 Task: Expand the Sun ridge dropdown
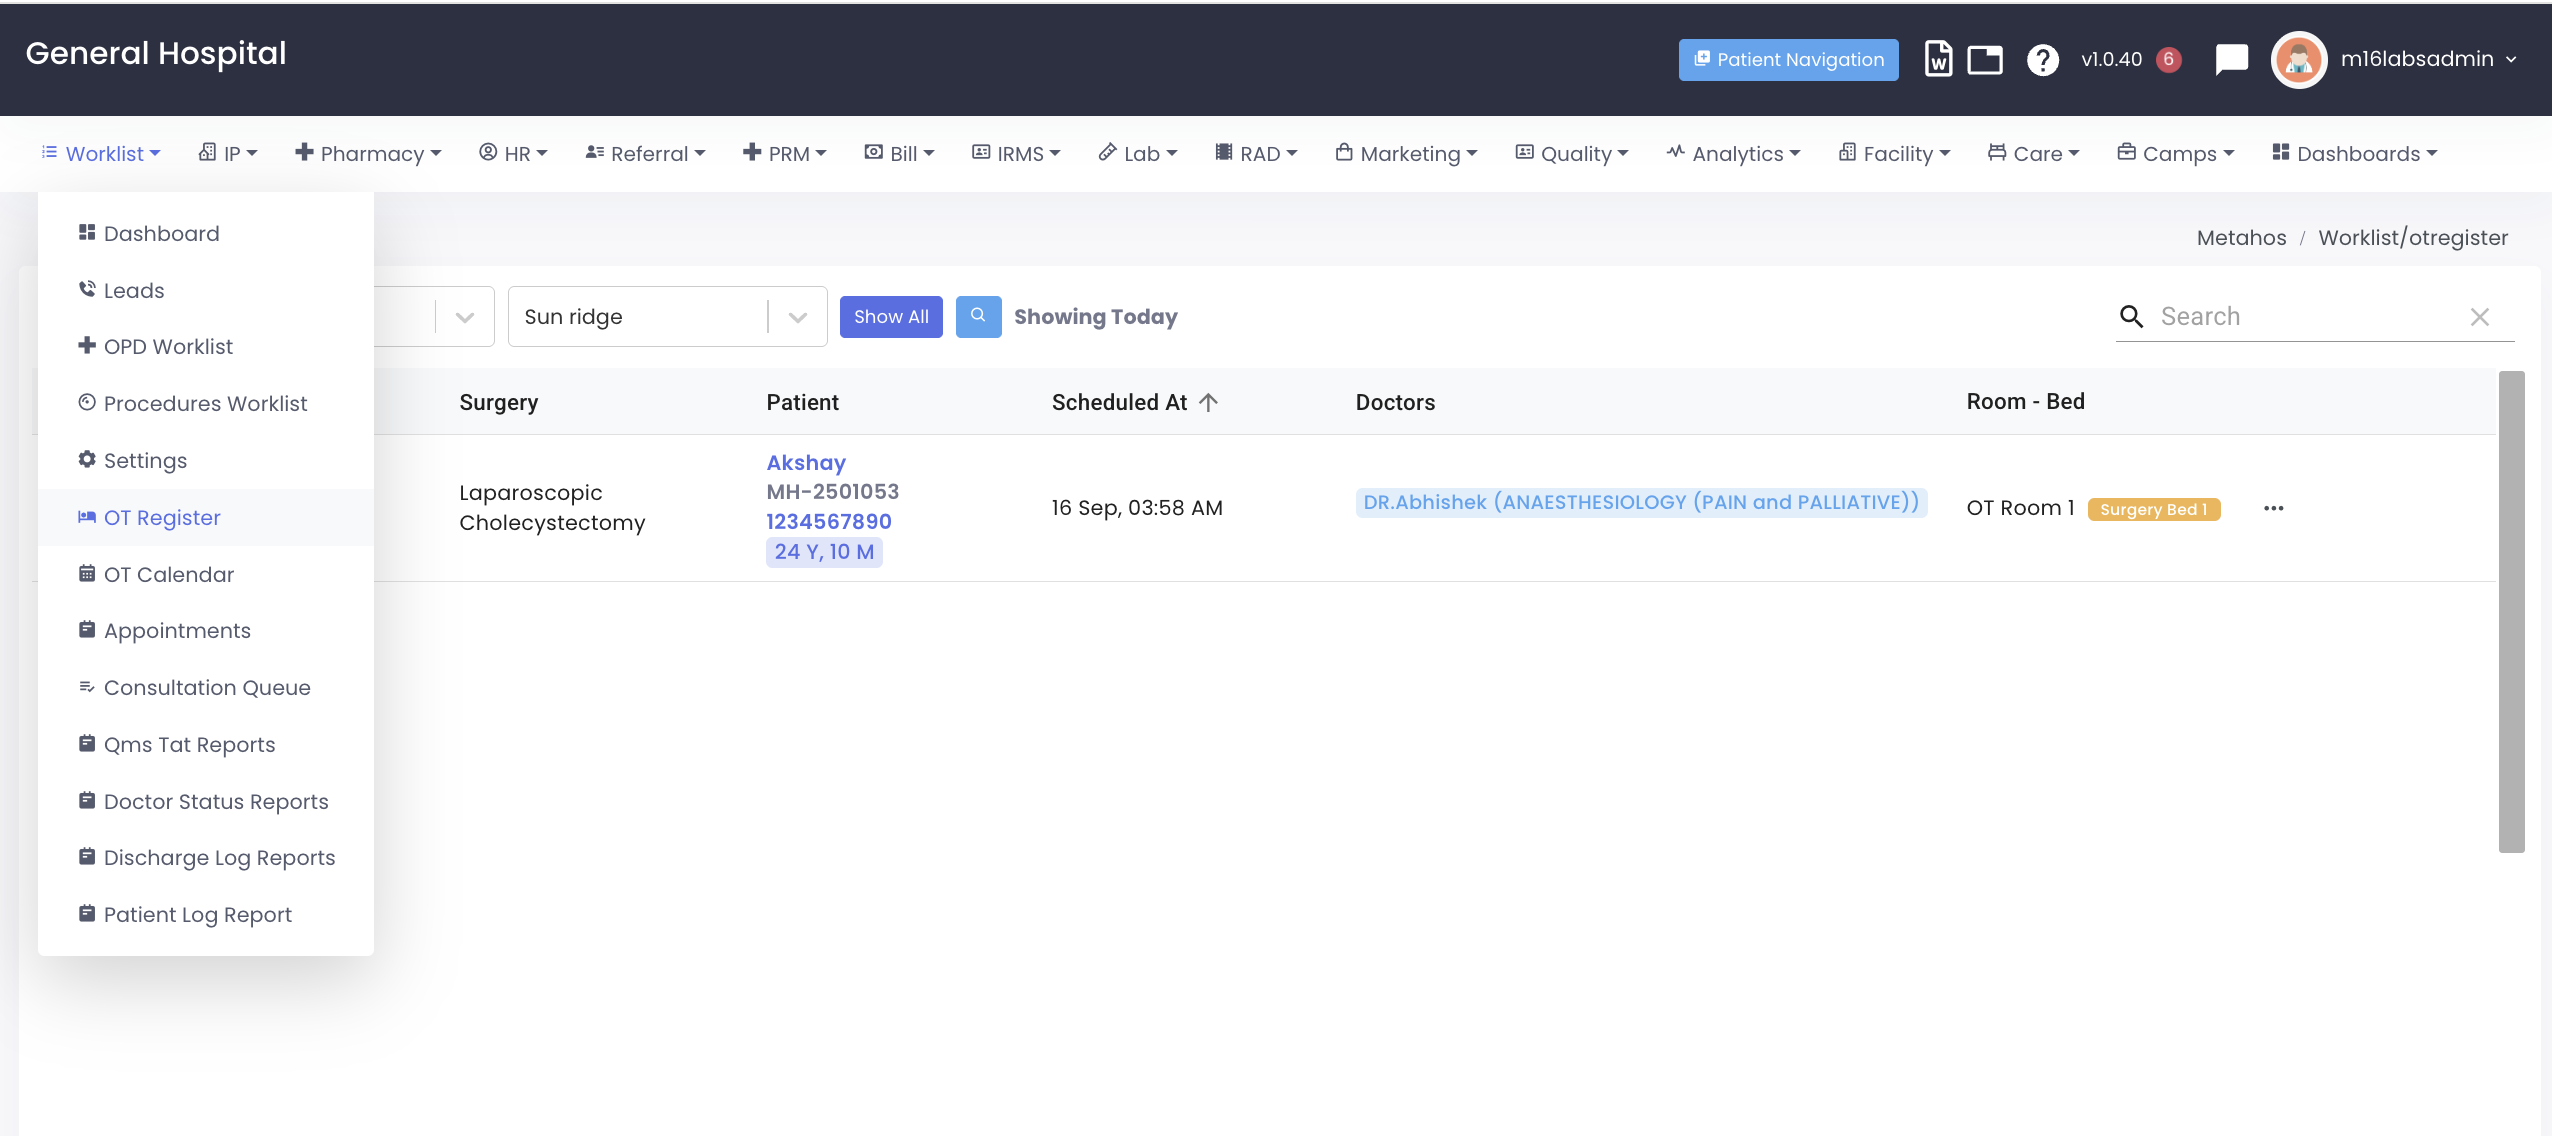(797, 317)
